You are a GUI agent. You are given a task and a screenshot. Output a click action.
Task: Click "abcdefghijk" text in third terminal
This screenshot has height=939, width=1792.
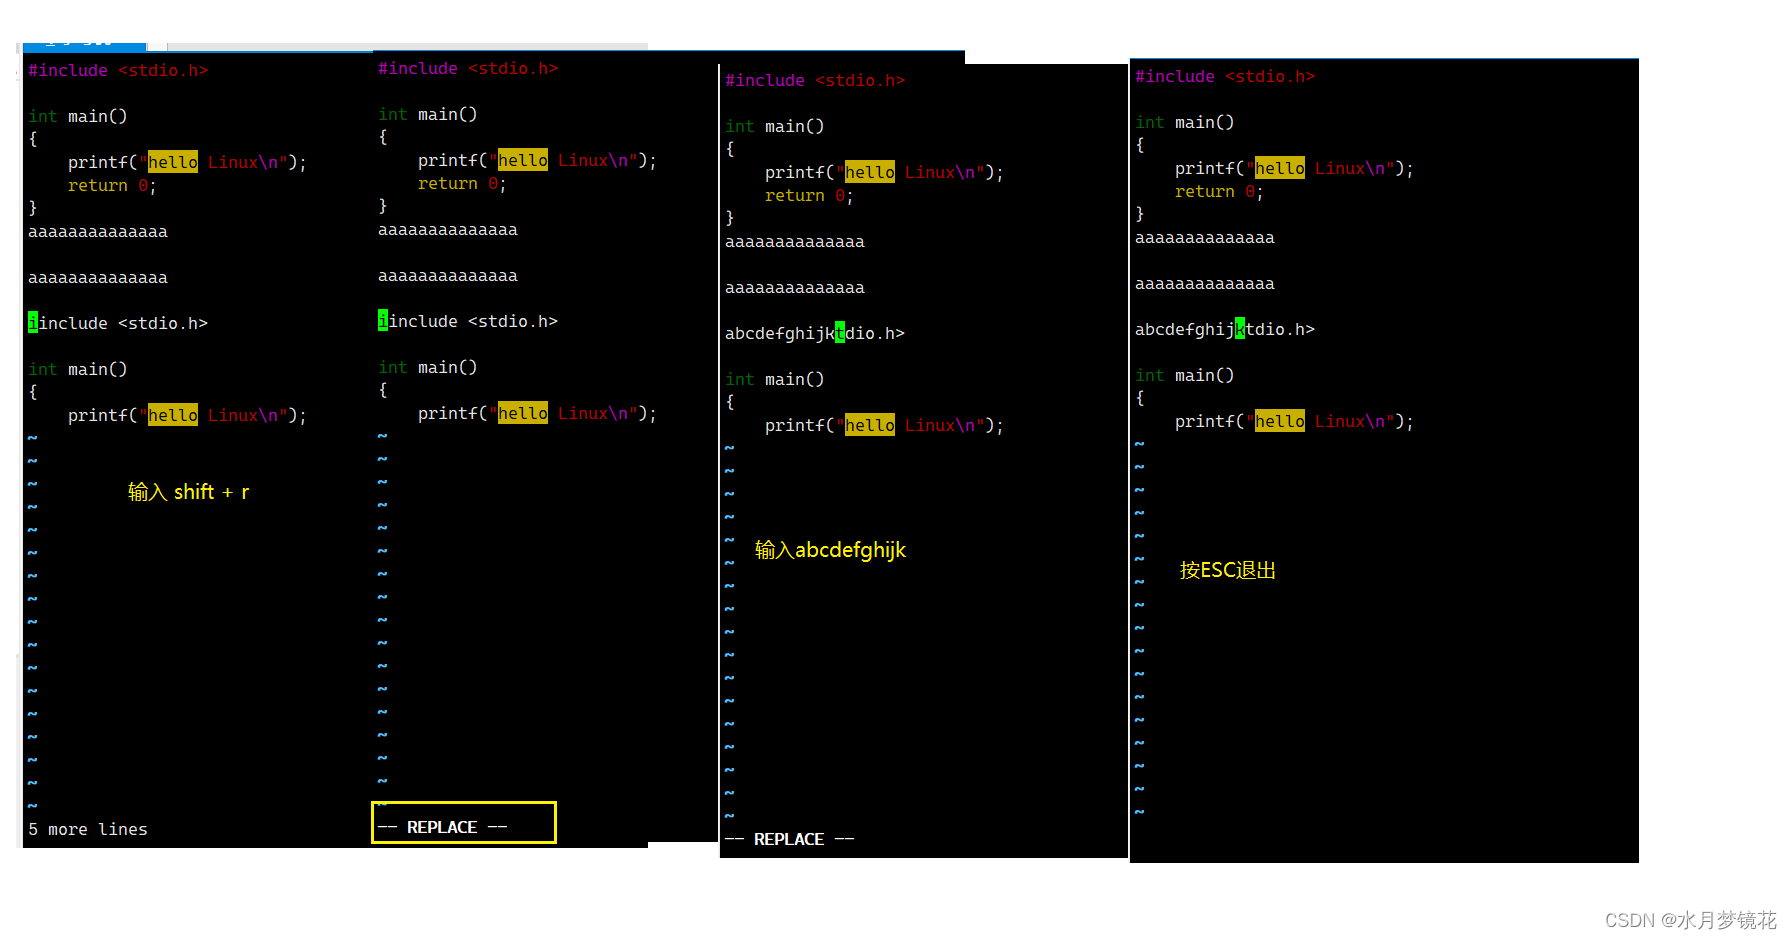(x=780, y=333)
